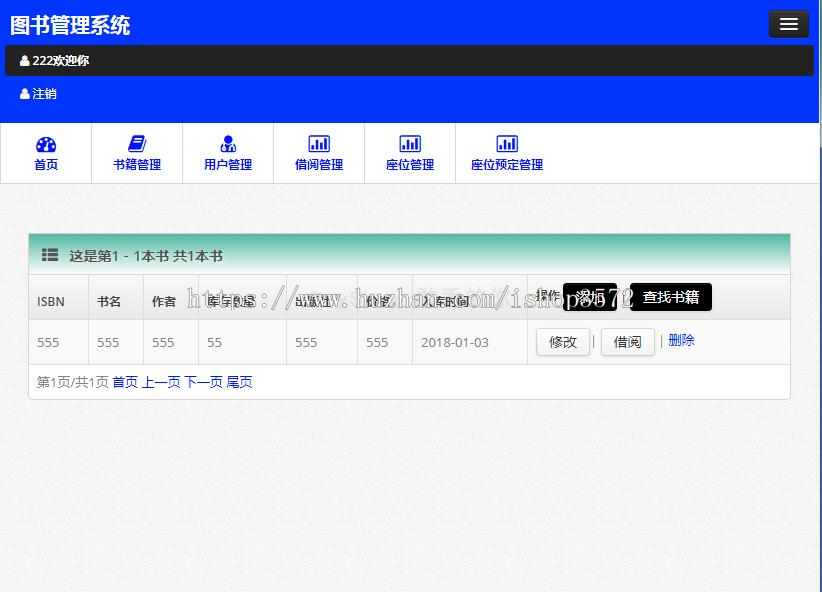This screenshot has height=592, width=822.
Task: Click 借阅 for book 555
Action: point(628,342)
